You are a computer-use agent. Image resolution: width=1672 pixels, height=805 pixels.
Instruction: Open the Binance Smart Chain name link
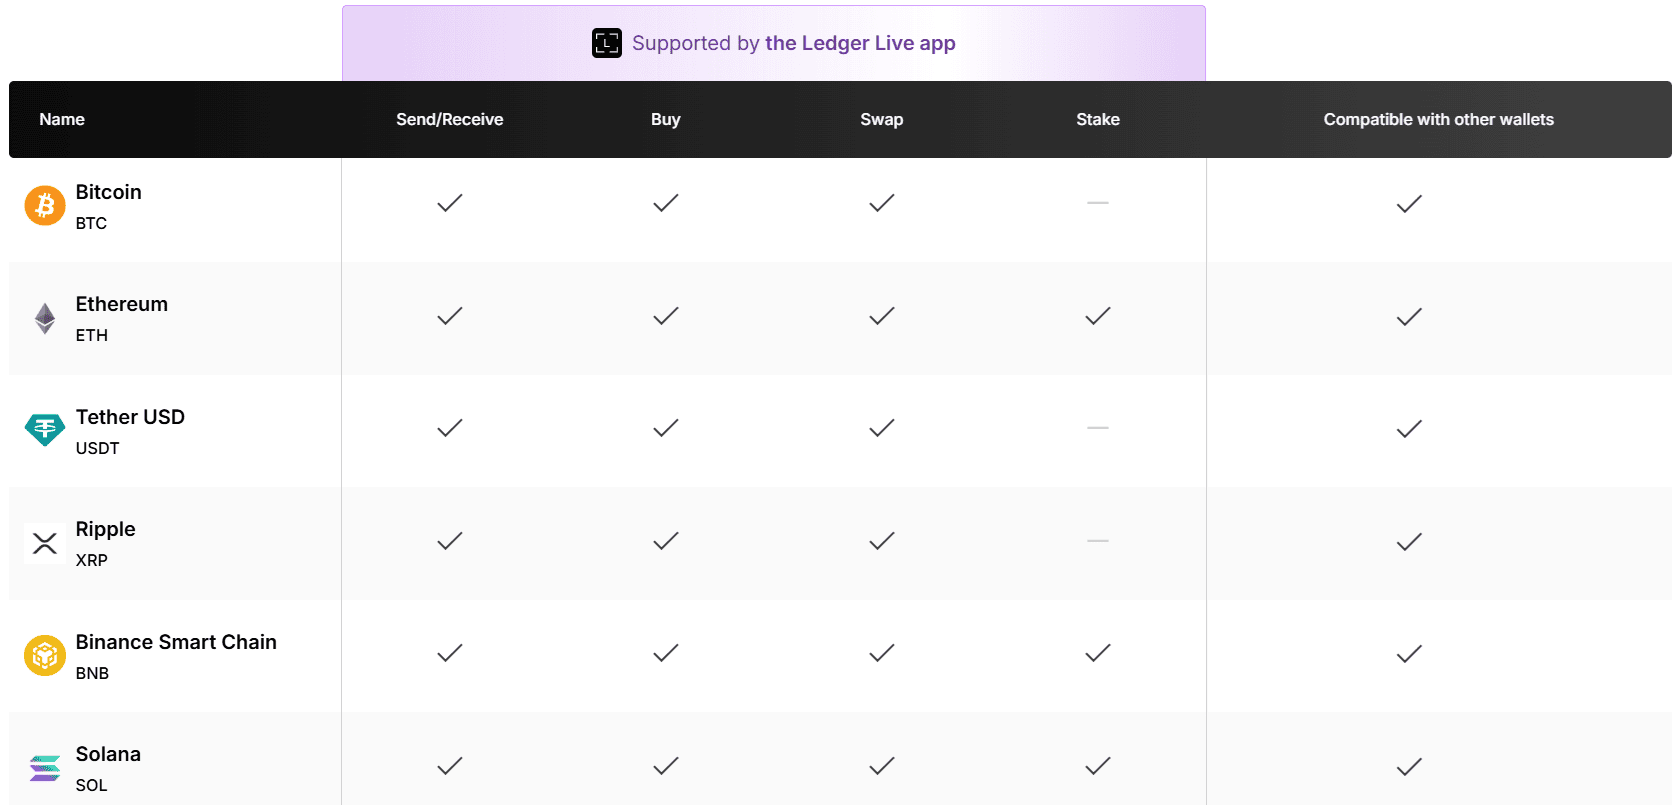tap(176, 642)
